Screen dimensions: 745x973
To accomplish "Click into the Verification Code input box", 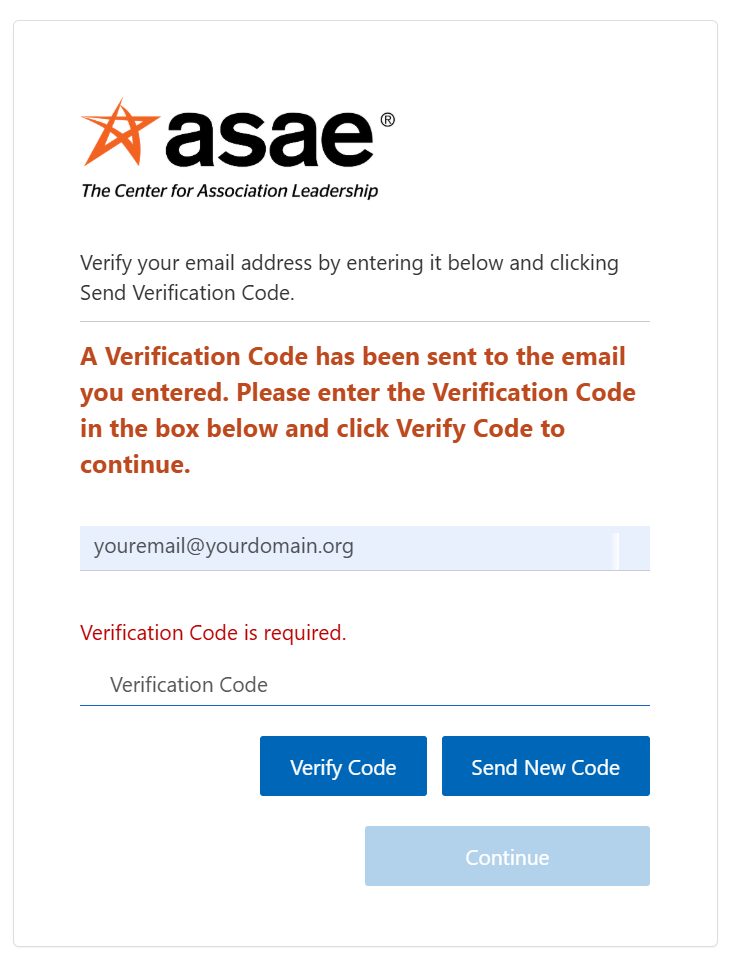I will (x=364, y=685).
